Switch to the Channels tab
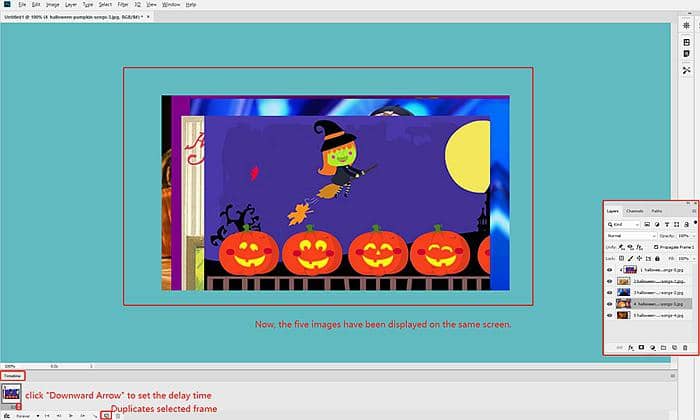This screenshot has height=420, width=700. (634, 211)
